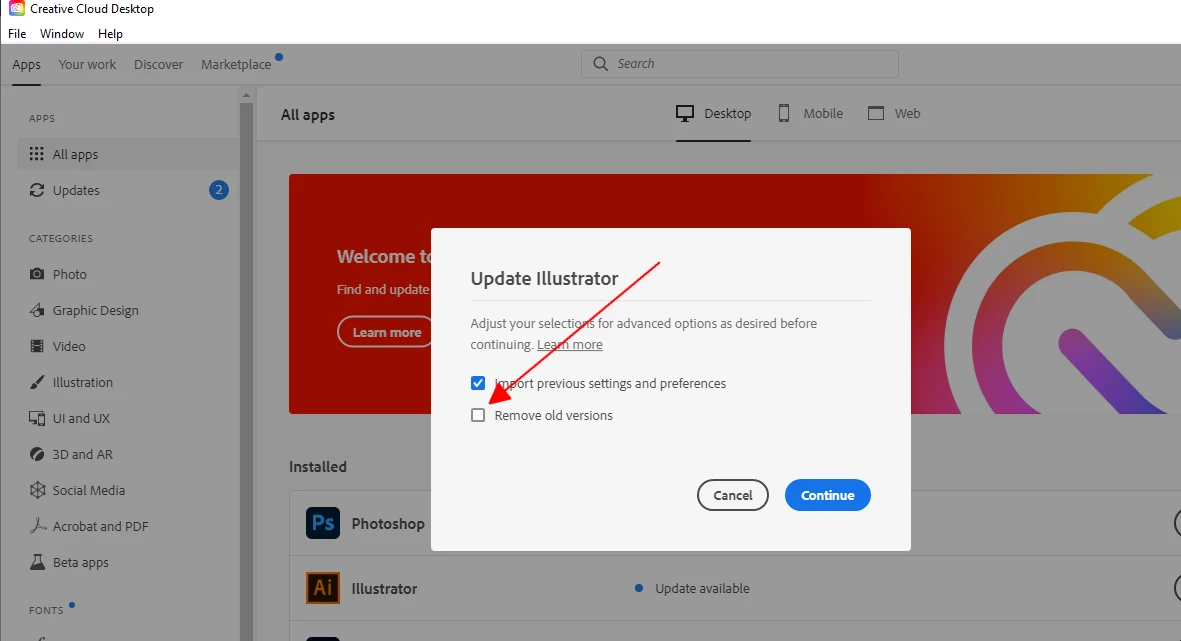The width and height of the screenshot is (1181, 641).
Task: Click the Social Media icon
Action: (x=36, y=490)
